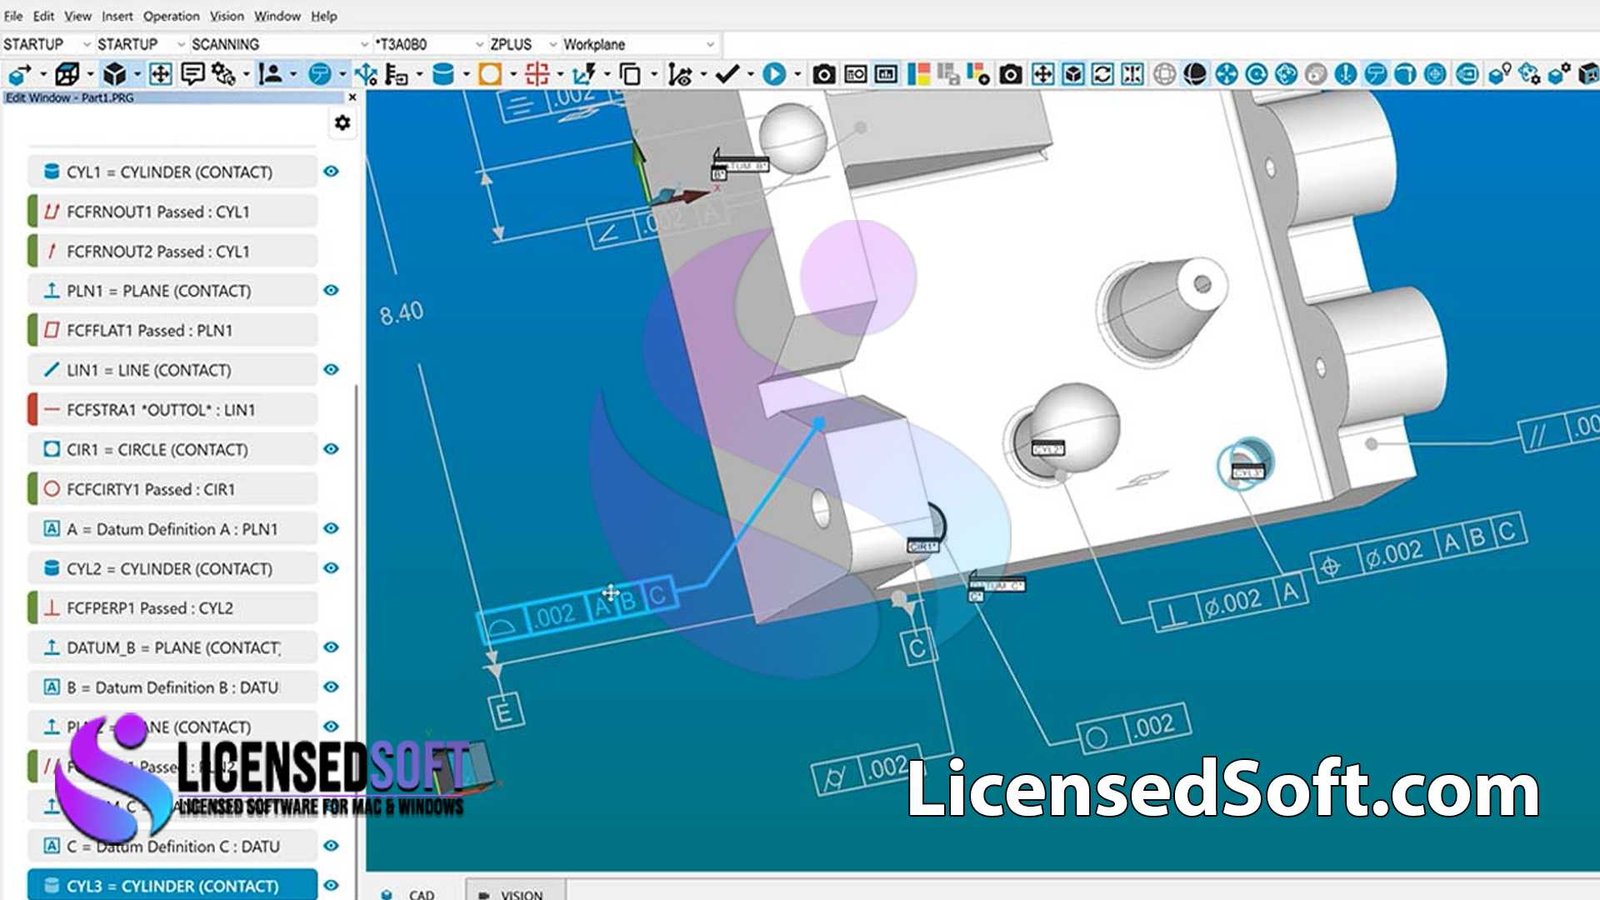This screenshot has width=1600, height=900.
Task: Click the inward collapse arrows icon
Action: [1132, 74]
